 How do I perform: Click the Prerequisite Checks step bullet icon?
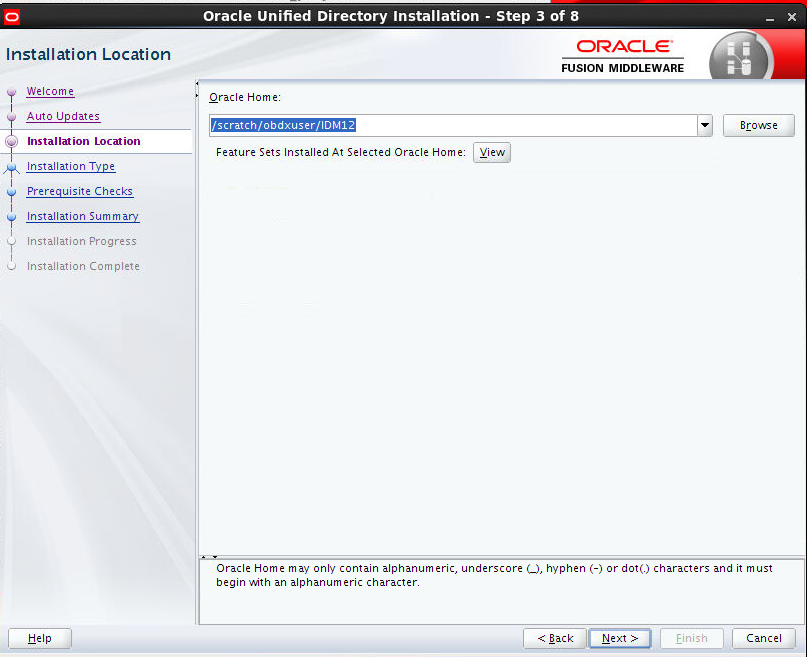coord(12,191)
